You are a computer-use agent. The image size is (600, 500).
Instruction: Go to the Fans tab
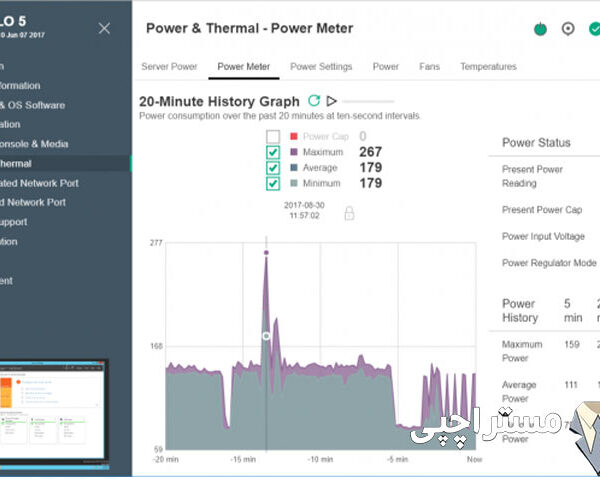pyautogui.click(x=429, y=67)
